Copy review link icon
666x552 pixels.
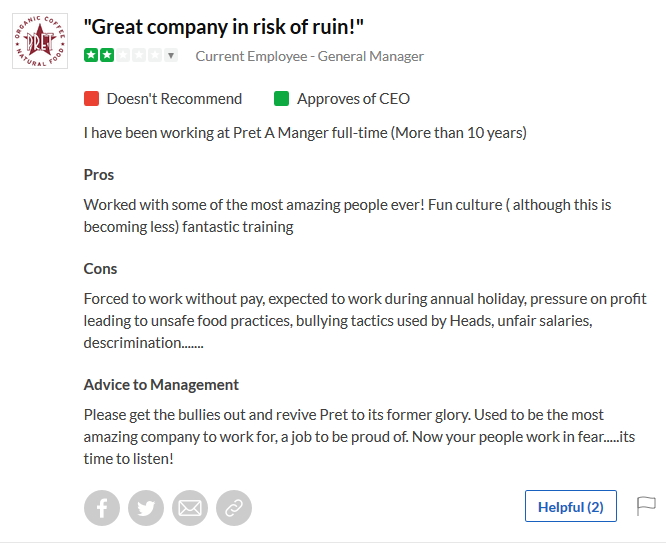coord(233,508)
